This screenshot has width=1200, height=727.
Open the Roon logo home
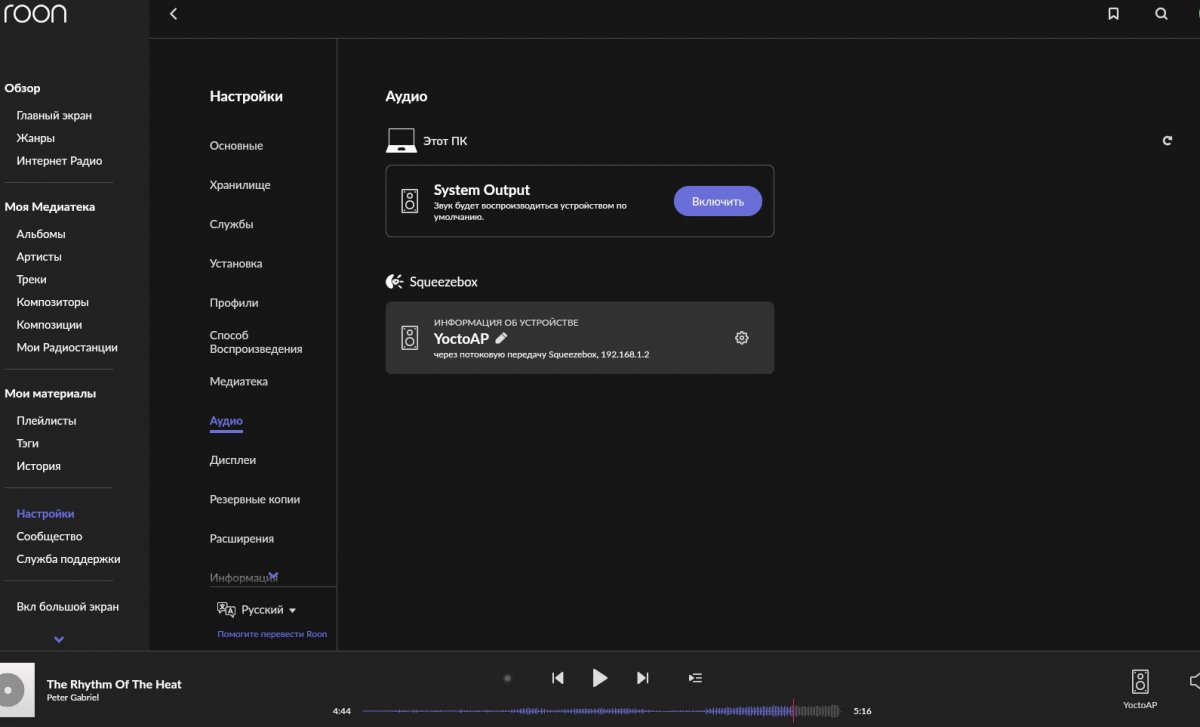[35, 14]
